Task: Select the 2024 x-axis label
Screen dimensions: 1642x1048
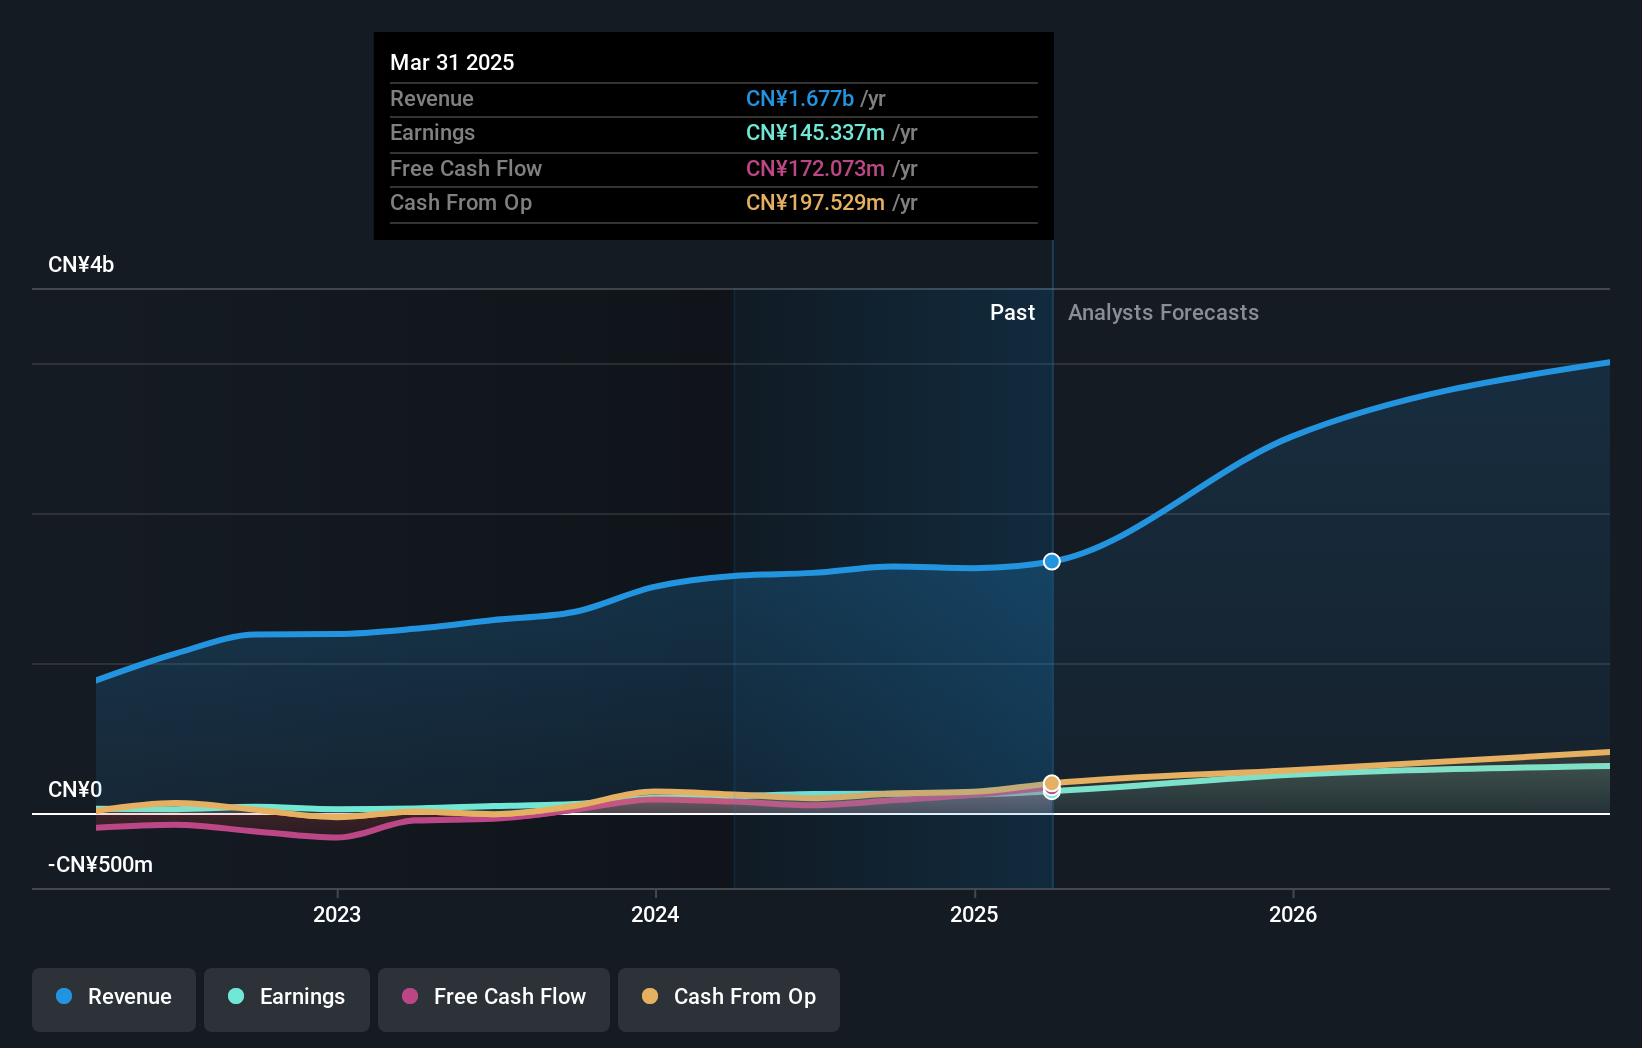Action: pos(655,914)
